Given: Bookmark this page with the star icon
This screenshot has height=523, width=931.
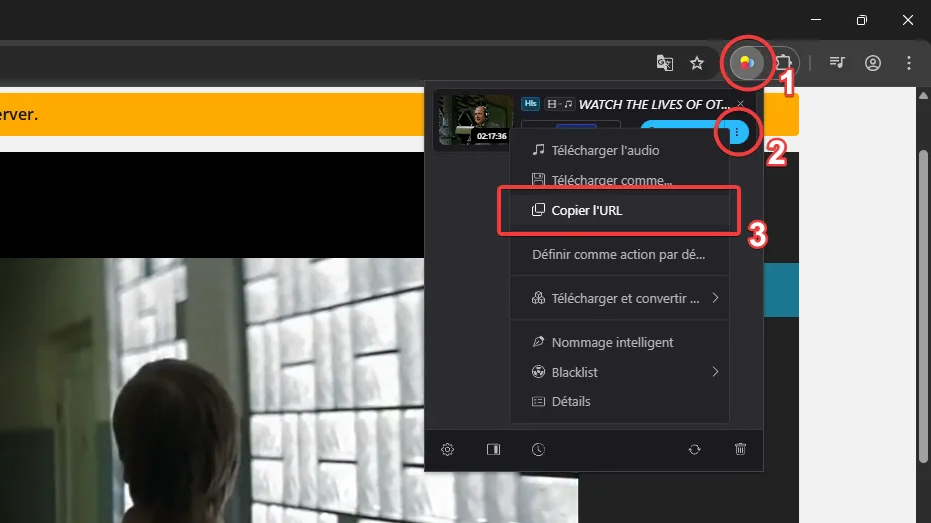Looking at the screenshot, I should click(697, 63).
